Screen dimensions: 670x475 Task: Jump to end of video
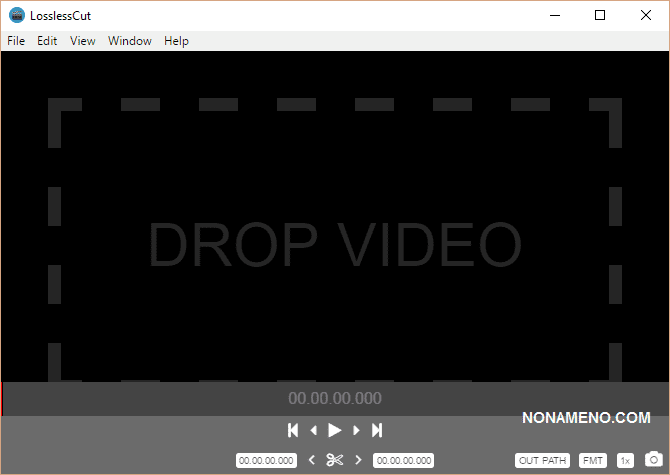pos(377,430)
